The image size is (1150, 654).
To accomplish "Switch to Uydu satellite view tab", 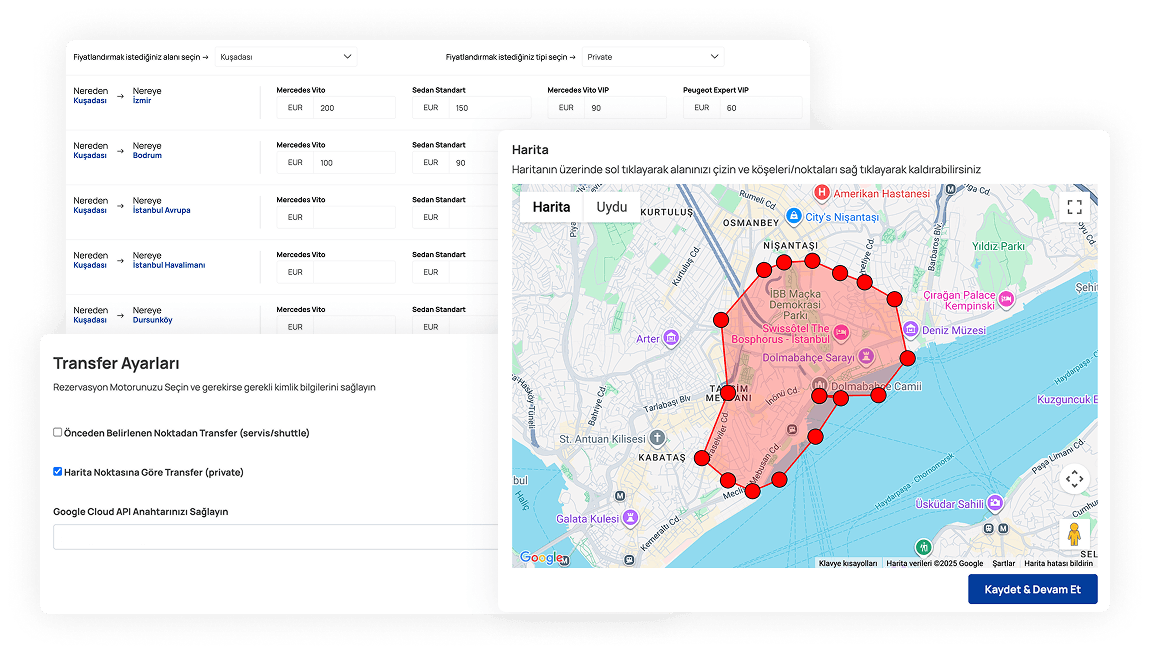I will pos(612,207).
